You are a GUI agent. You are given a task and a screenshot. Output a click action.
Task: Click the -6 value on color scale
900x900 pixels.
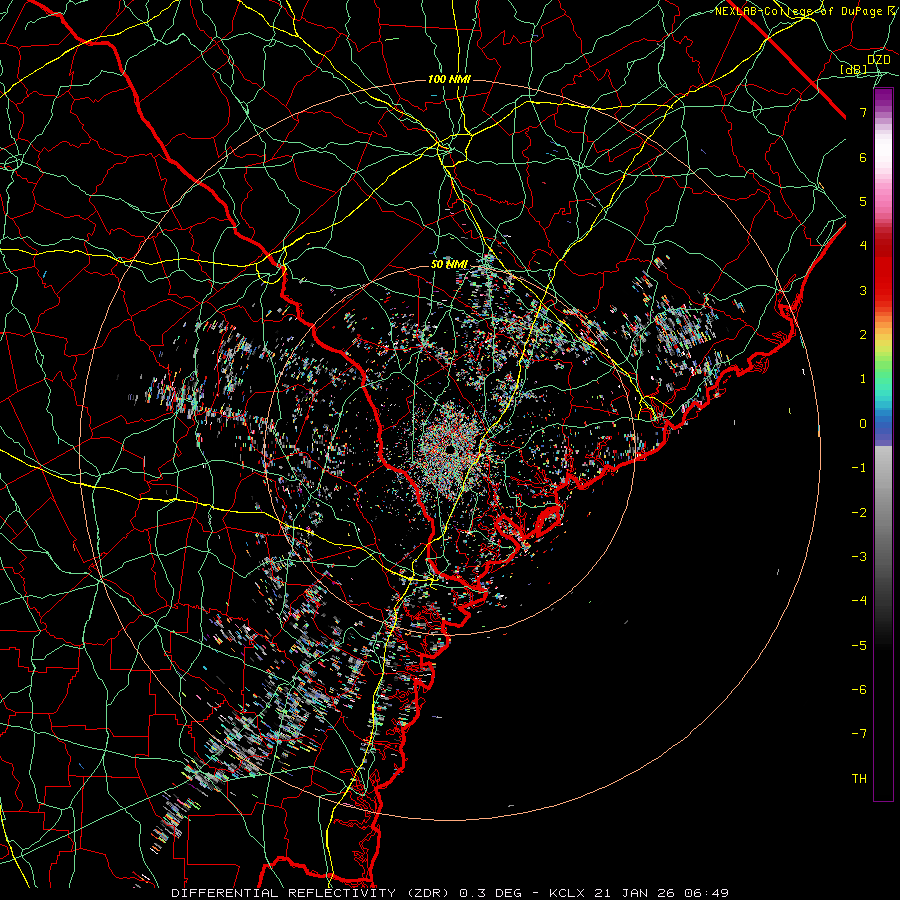(x=859, y=690)
